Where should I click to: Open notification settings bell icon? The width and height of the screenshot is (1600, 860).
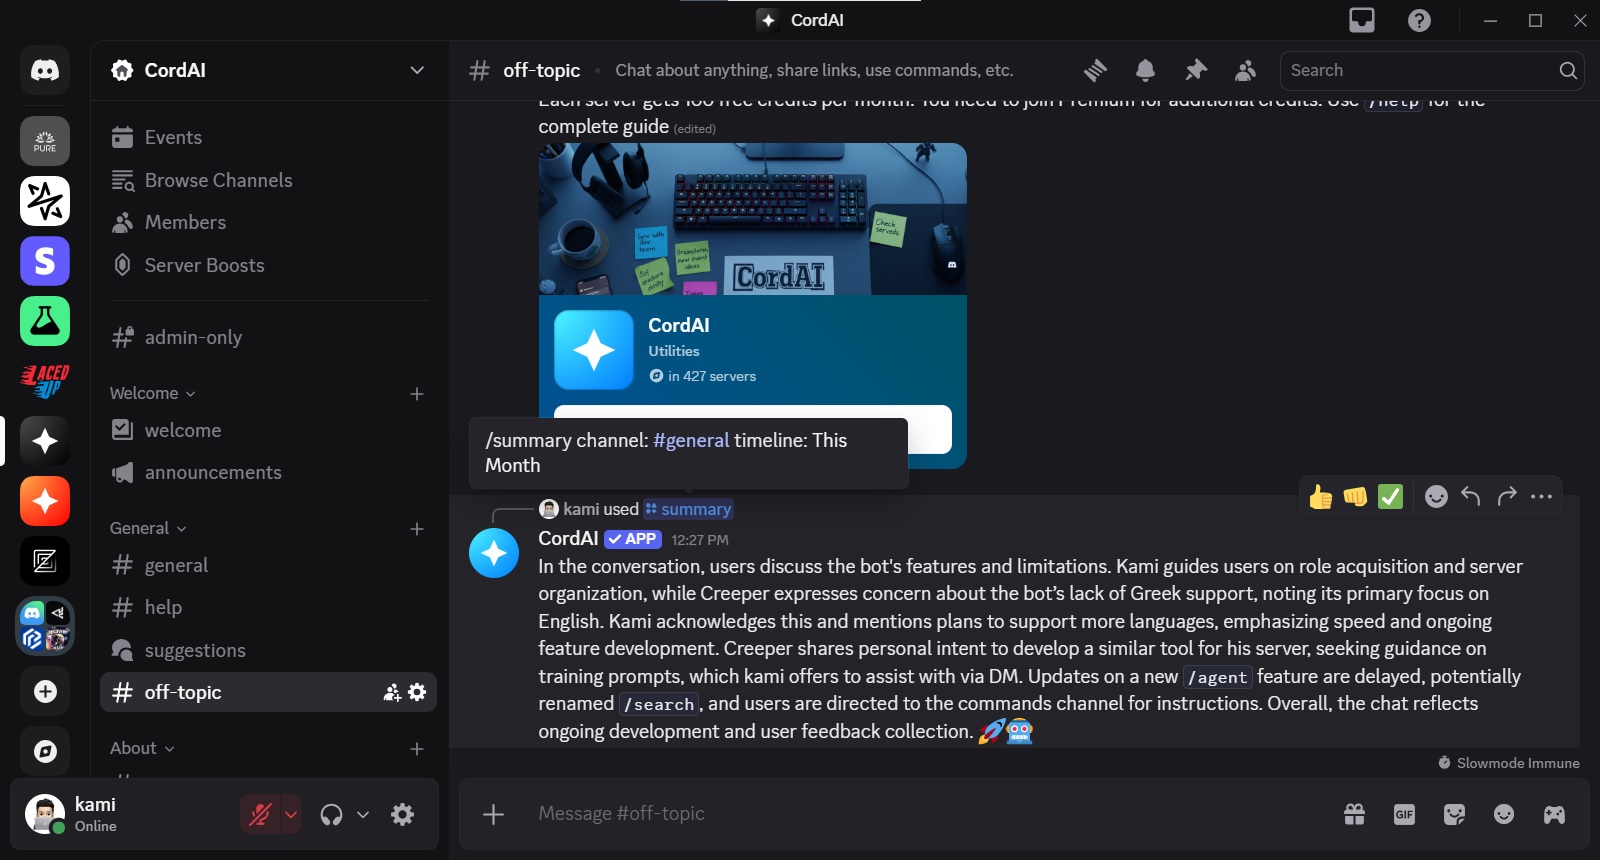pyautogui.click(x=1145, y=70)
